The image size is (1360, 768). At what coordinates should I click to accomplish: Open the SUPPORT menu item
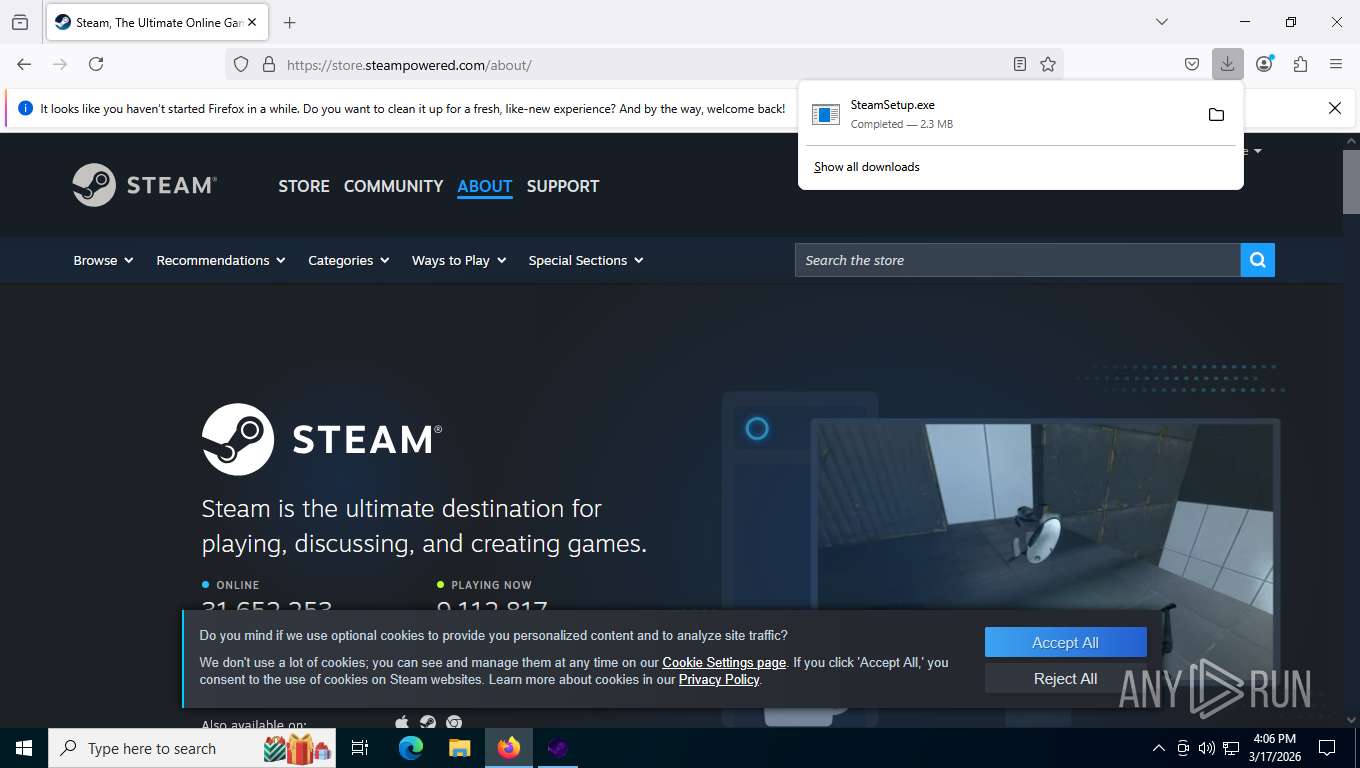tap(563, 186)
